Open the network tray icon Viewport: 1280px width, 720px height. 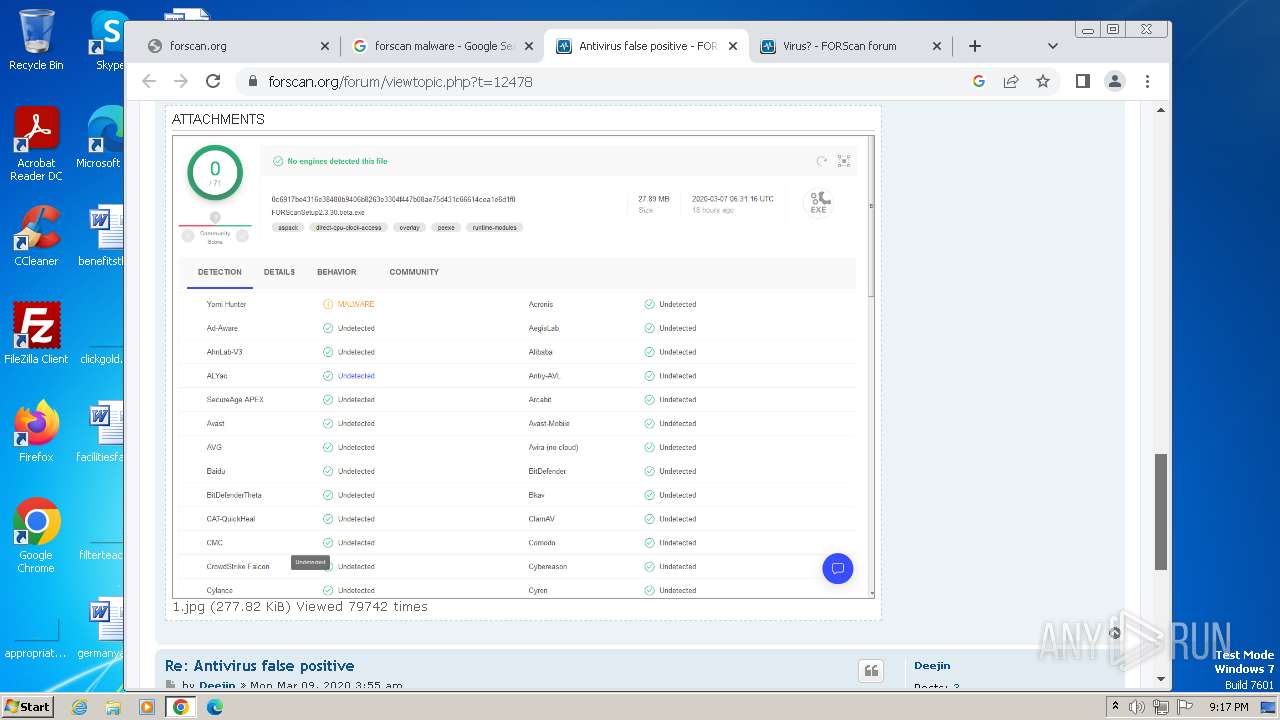click(x=1160, y=707)
